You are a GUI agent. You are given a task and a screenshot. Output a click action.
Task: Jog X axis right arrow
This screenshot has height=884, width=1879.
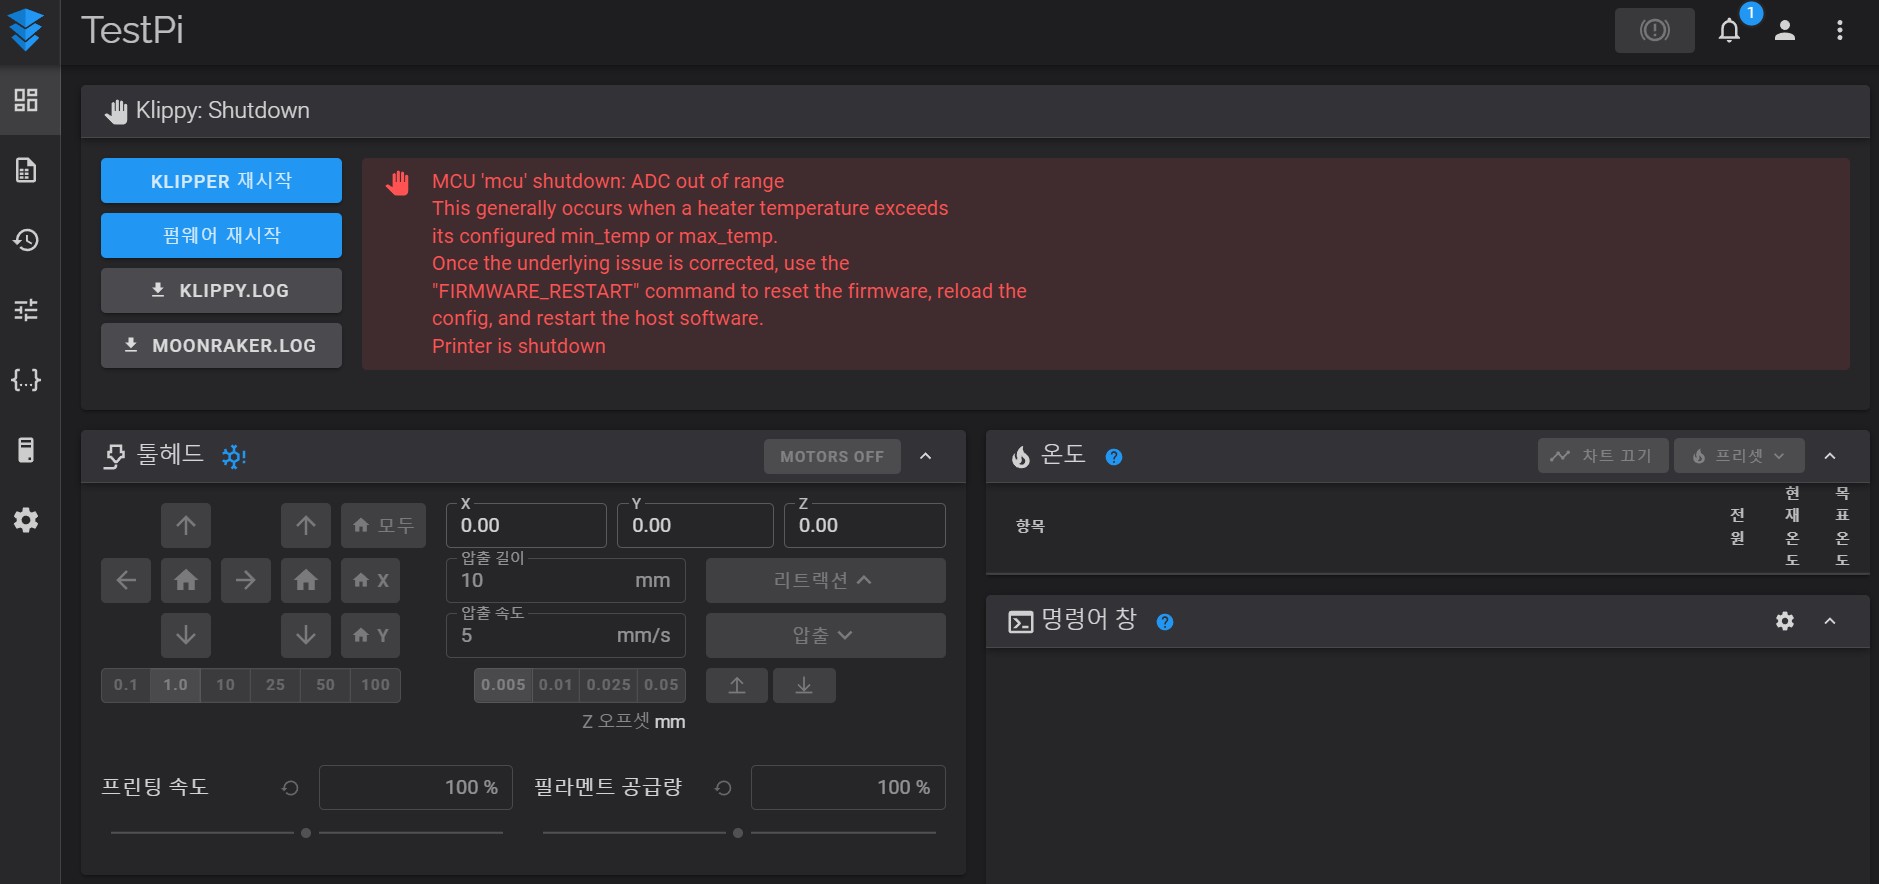(246, 580)
